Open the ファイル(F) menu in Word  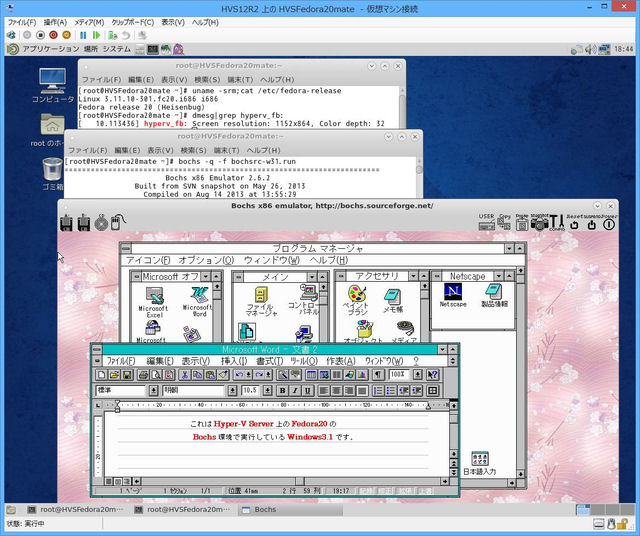[x=120, y=361]
